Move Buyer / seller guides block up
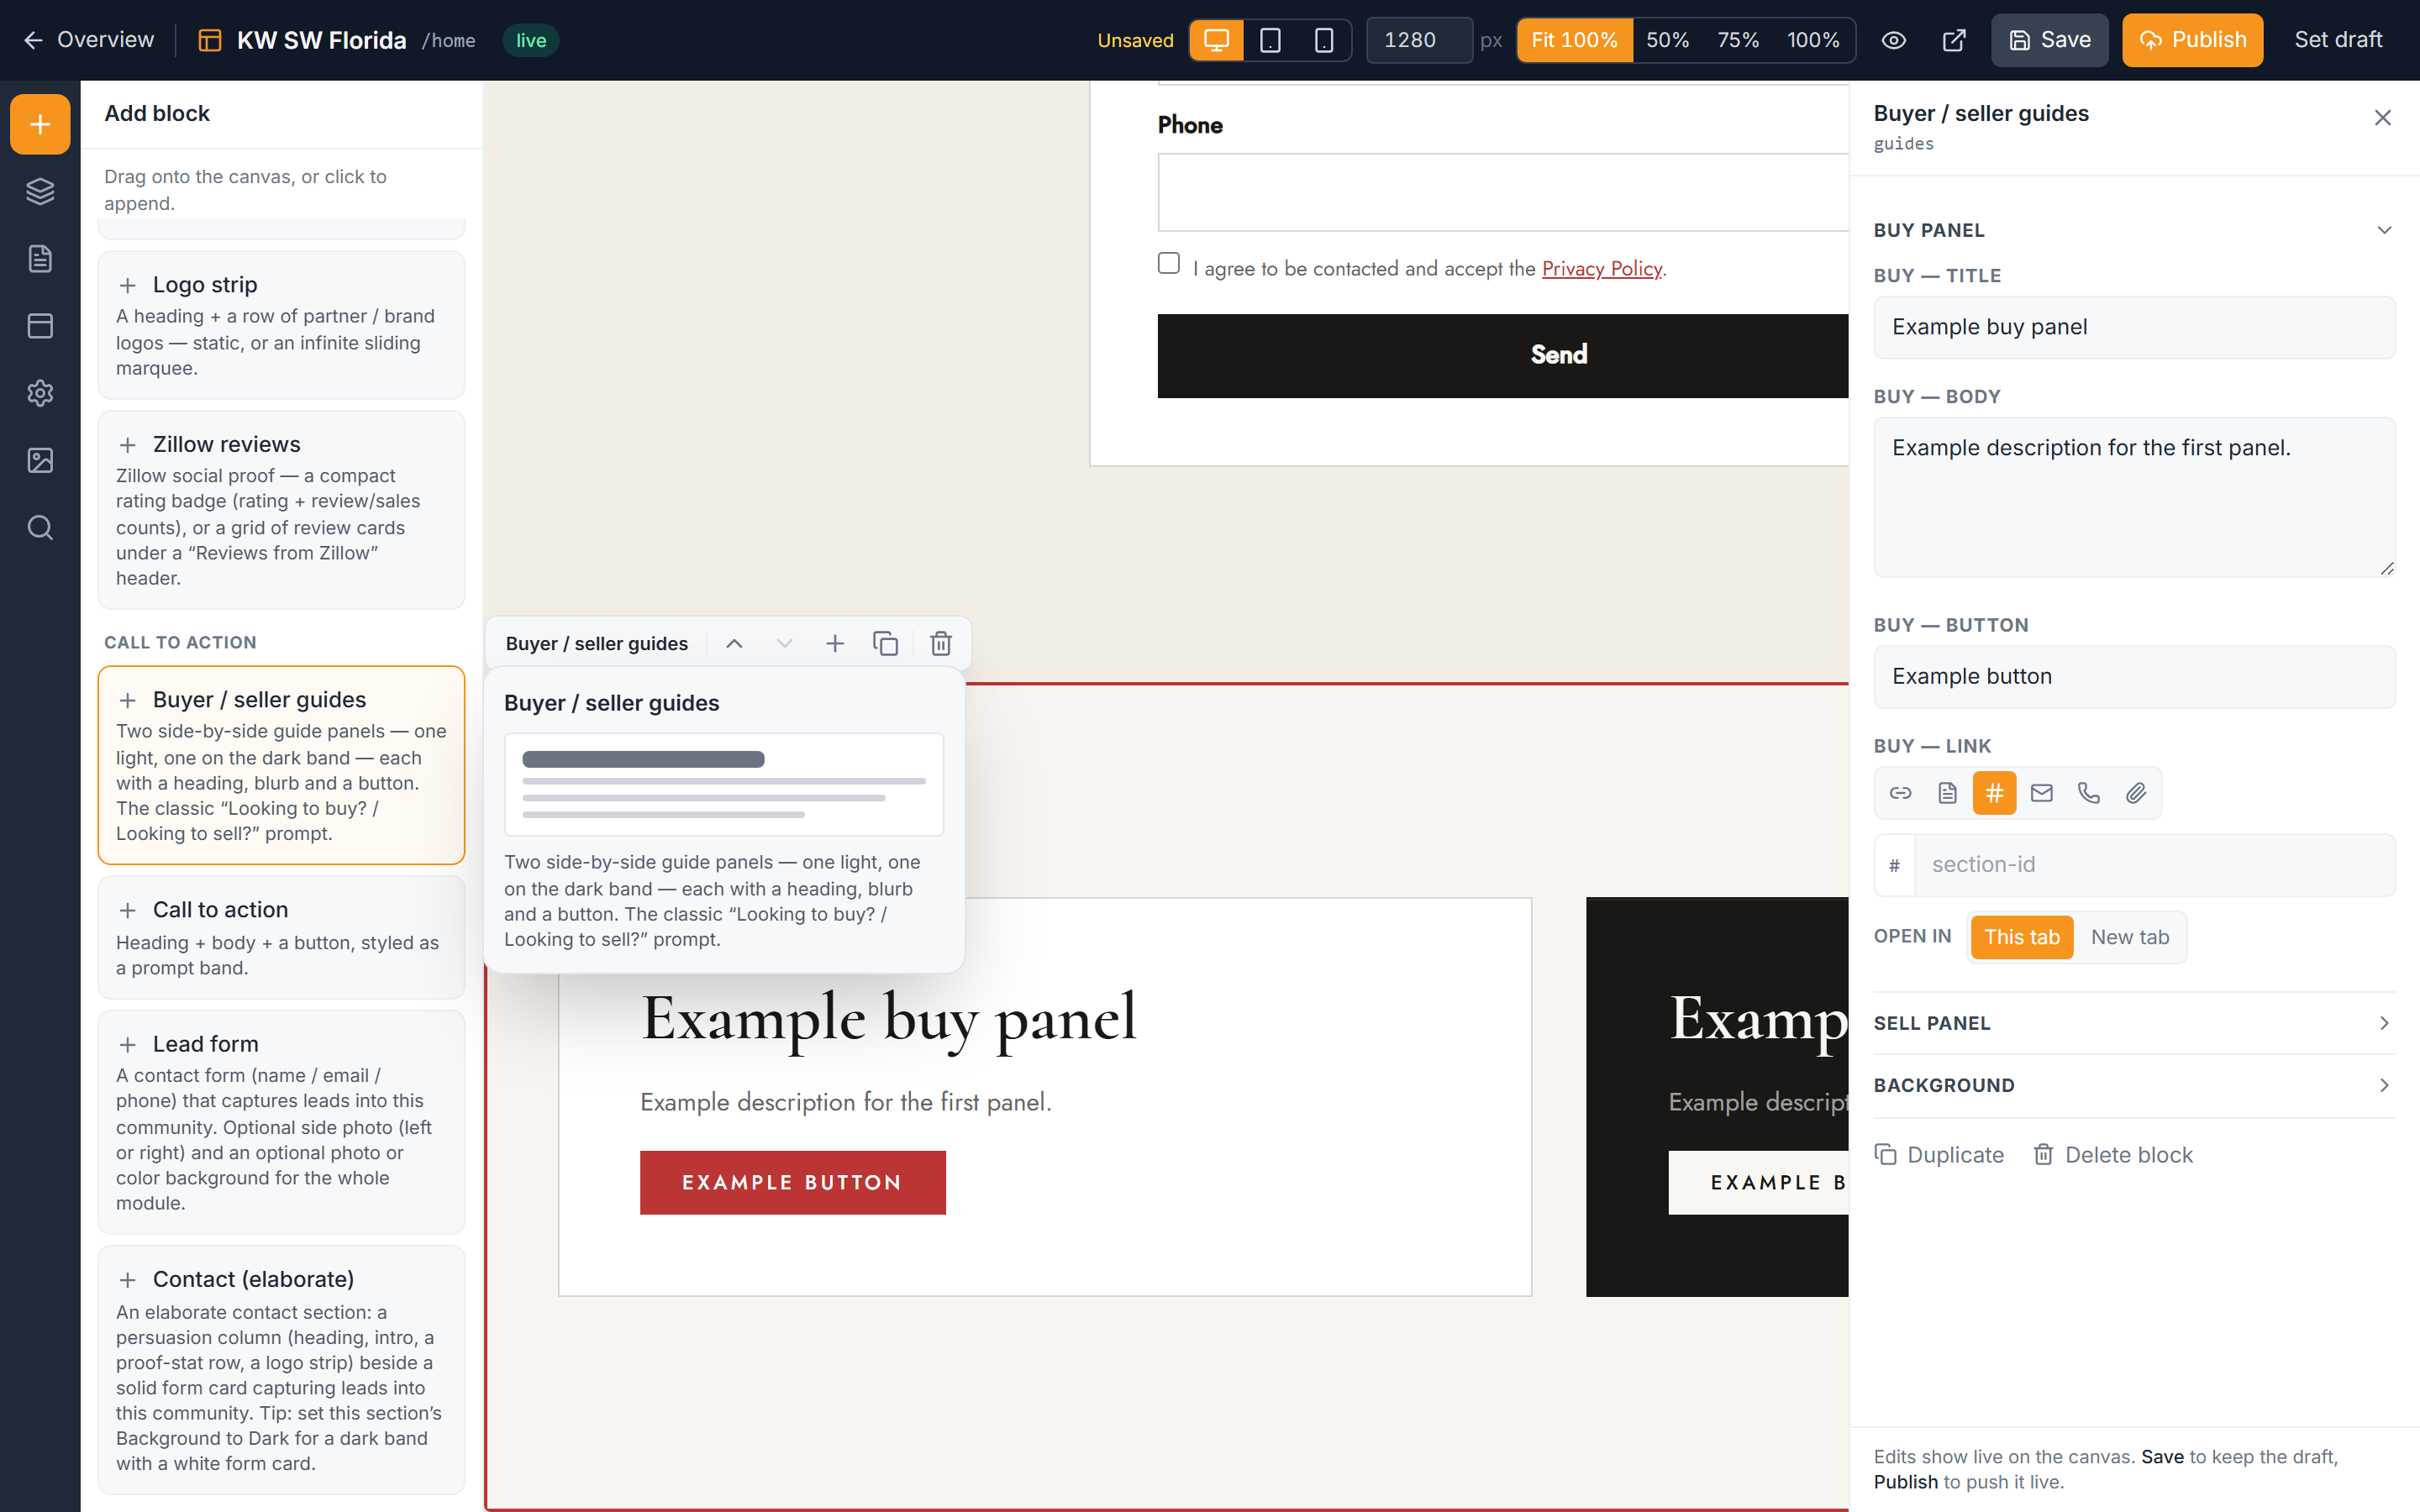 point(734,644)
